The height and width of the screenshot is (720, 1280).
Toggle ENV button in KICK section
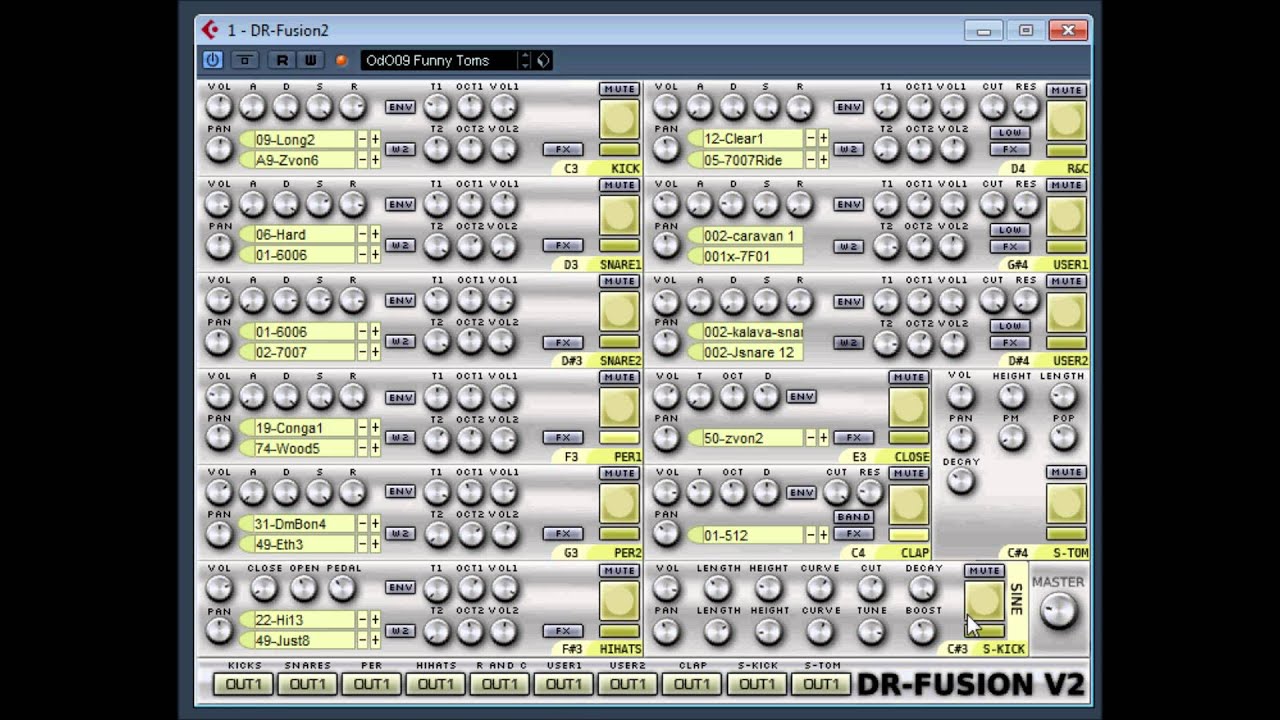400,107
